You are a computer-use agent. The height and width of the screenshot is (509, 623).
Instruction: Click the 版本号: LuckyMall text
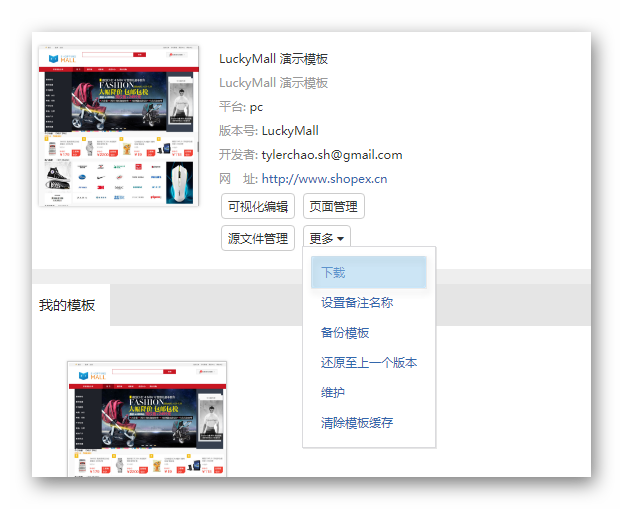(269, 131)
